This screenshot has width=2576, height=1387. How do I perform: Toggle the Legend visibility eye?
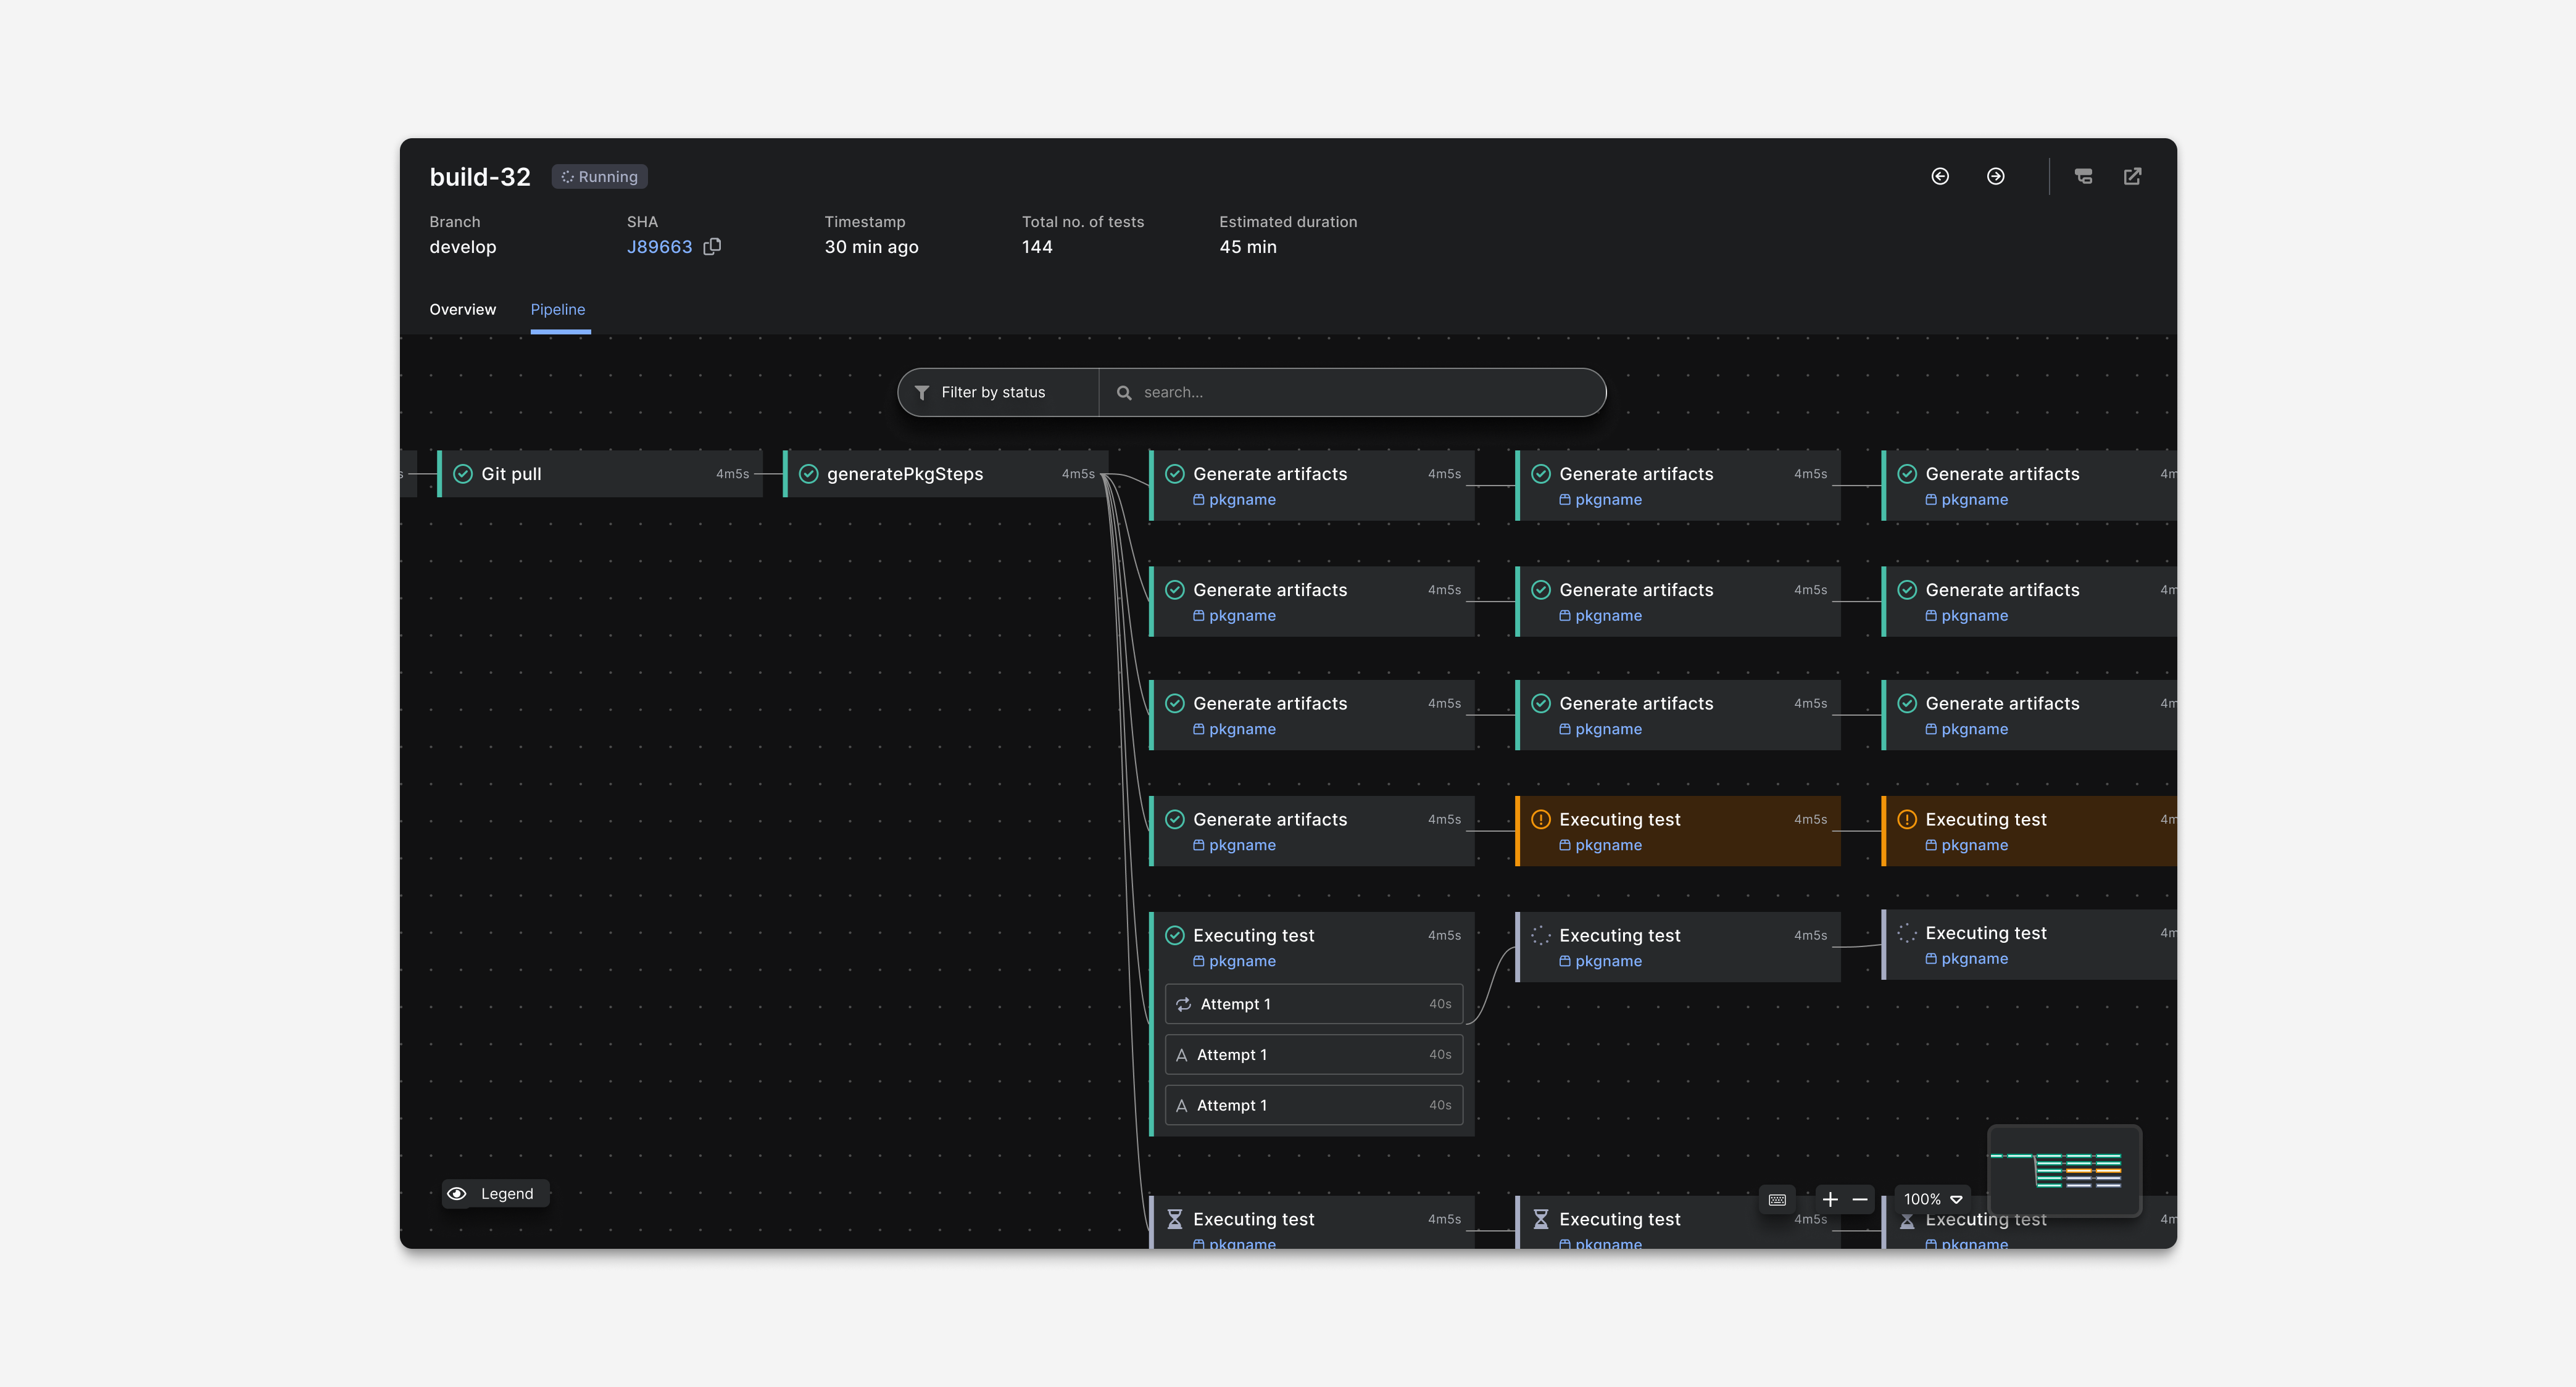(457, 1193)
